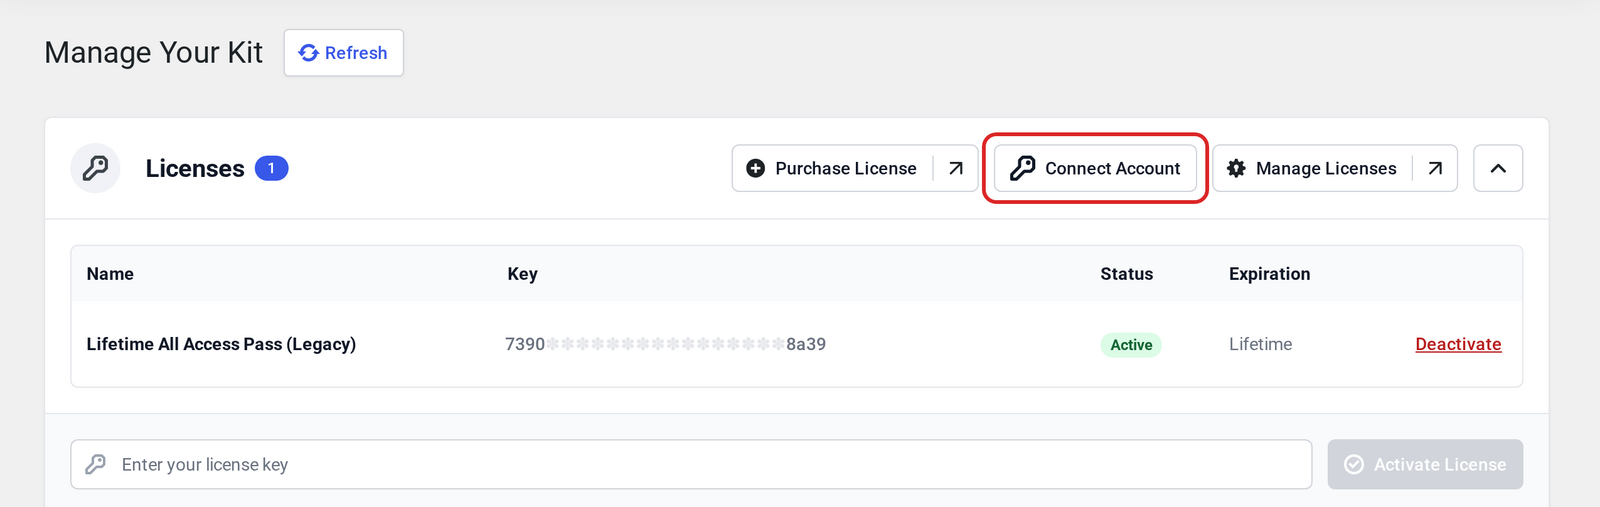Click the Active status badge
The height and width of the screenshot is (507, 1600).
pyautogui.click(x=1131, y=345)
